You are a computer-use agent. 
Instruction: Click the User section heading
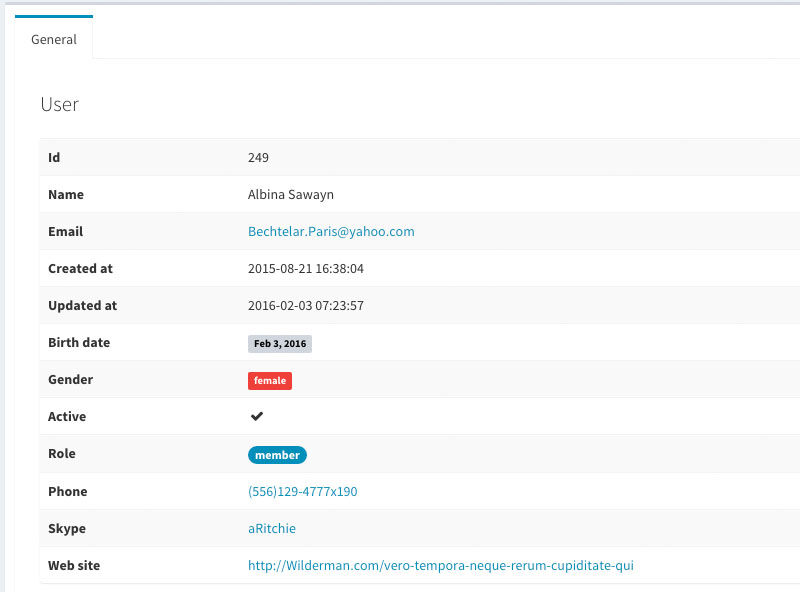click(x=60, y=104)
